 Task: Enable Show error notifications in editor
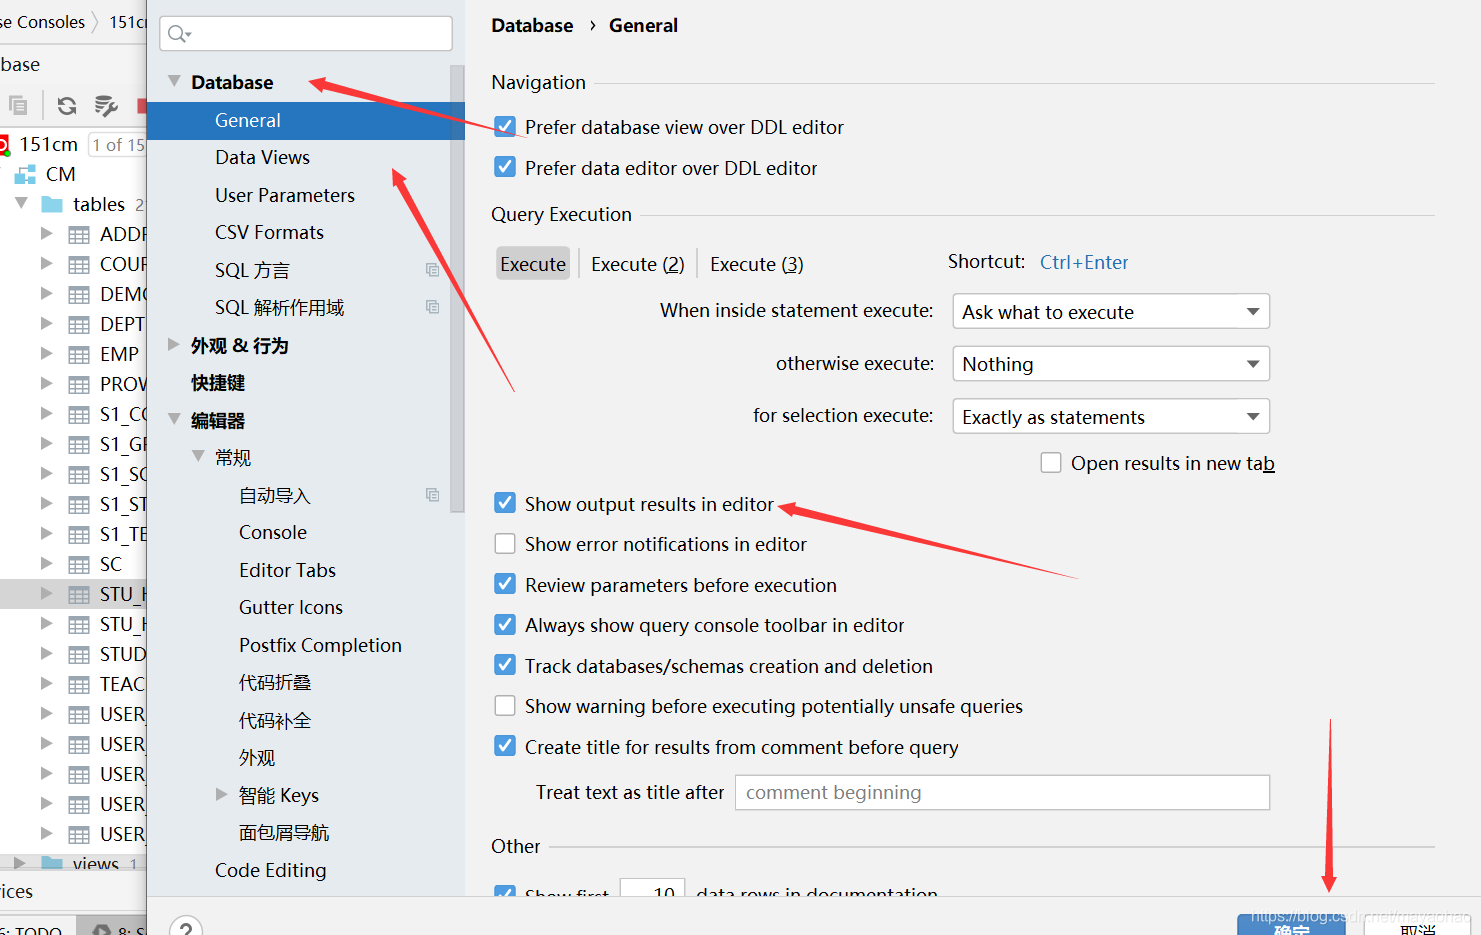[505, 544]
